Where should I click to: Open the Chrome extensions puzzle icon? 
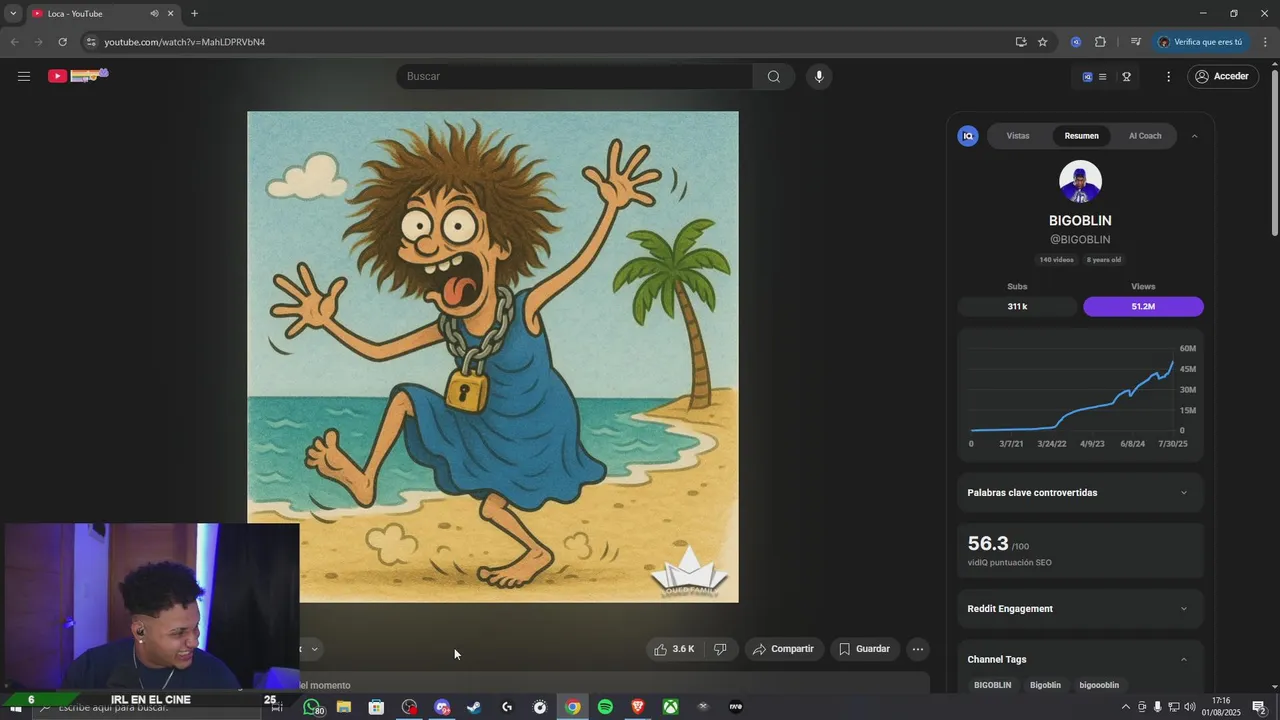1100,42
